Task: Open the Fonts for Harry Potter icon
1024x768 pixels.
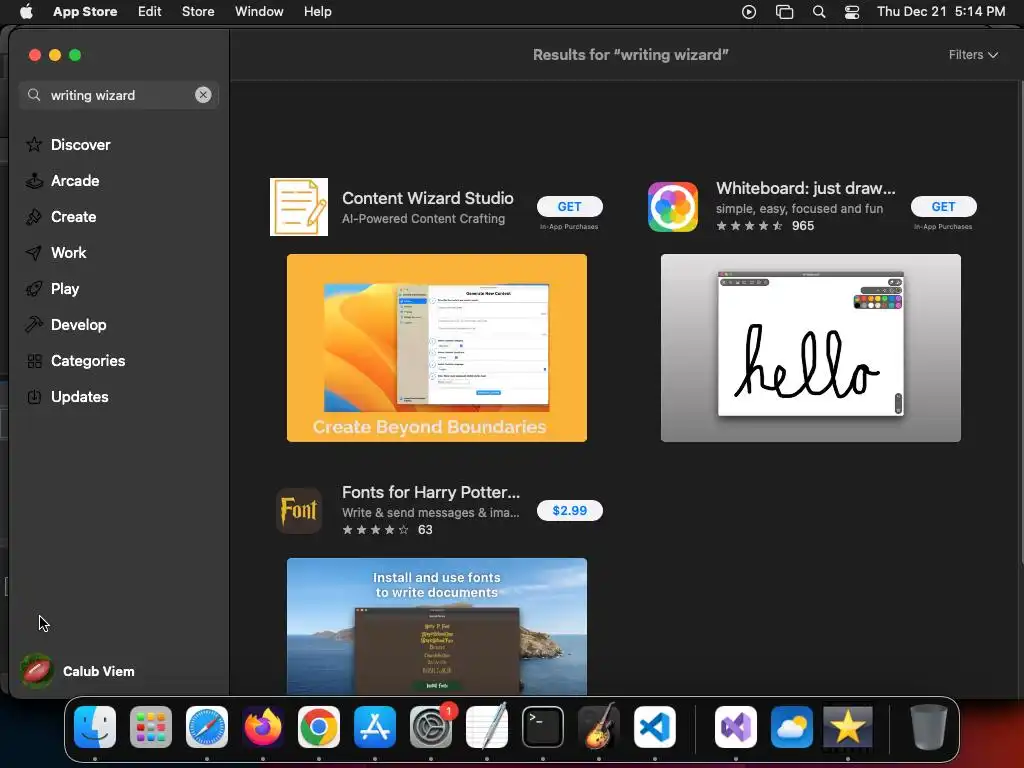Action: coord(299,511)
